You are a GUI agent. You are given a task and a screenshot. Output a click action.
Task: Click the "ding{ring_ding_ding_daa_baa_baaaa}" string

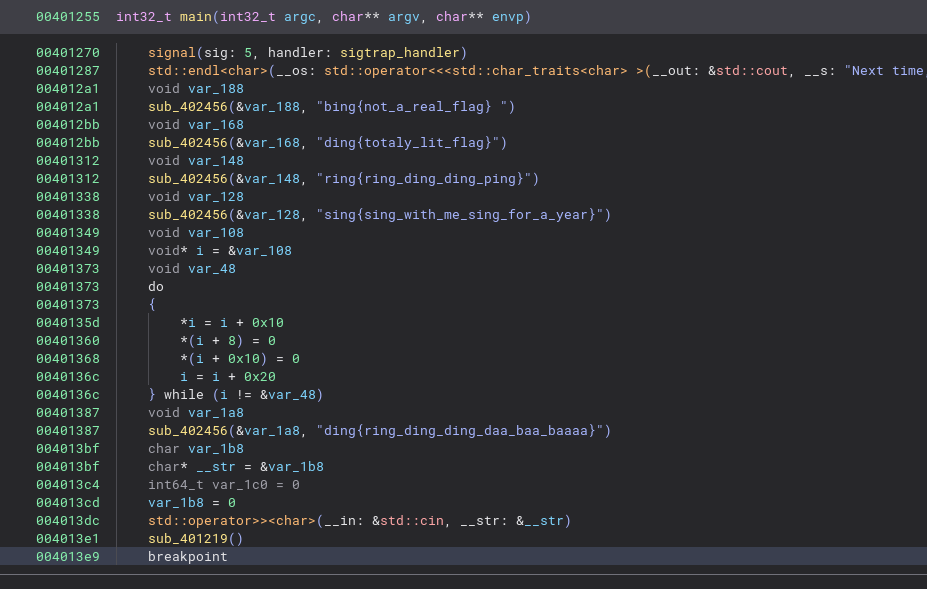[x=463, y=431]
